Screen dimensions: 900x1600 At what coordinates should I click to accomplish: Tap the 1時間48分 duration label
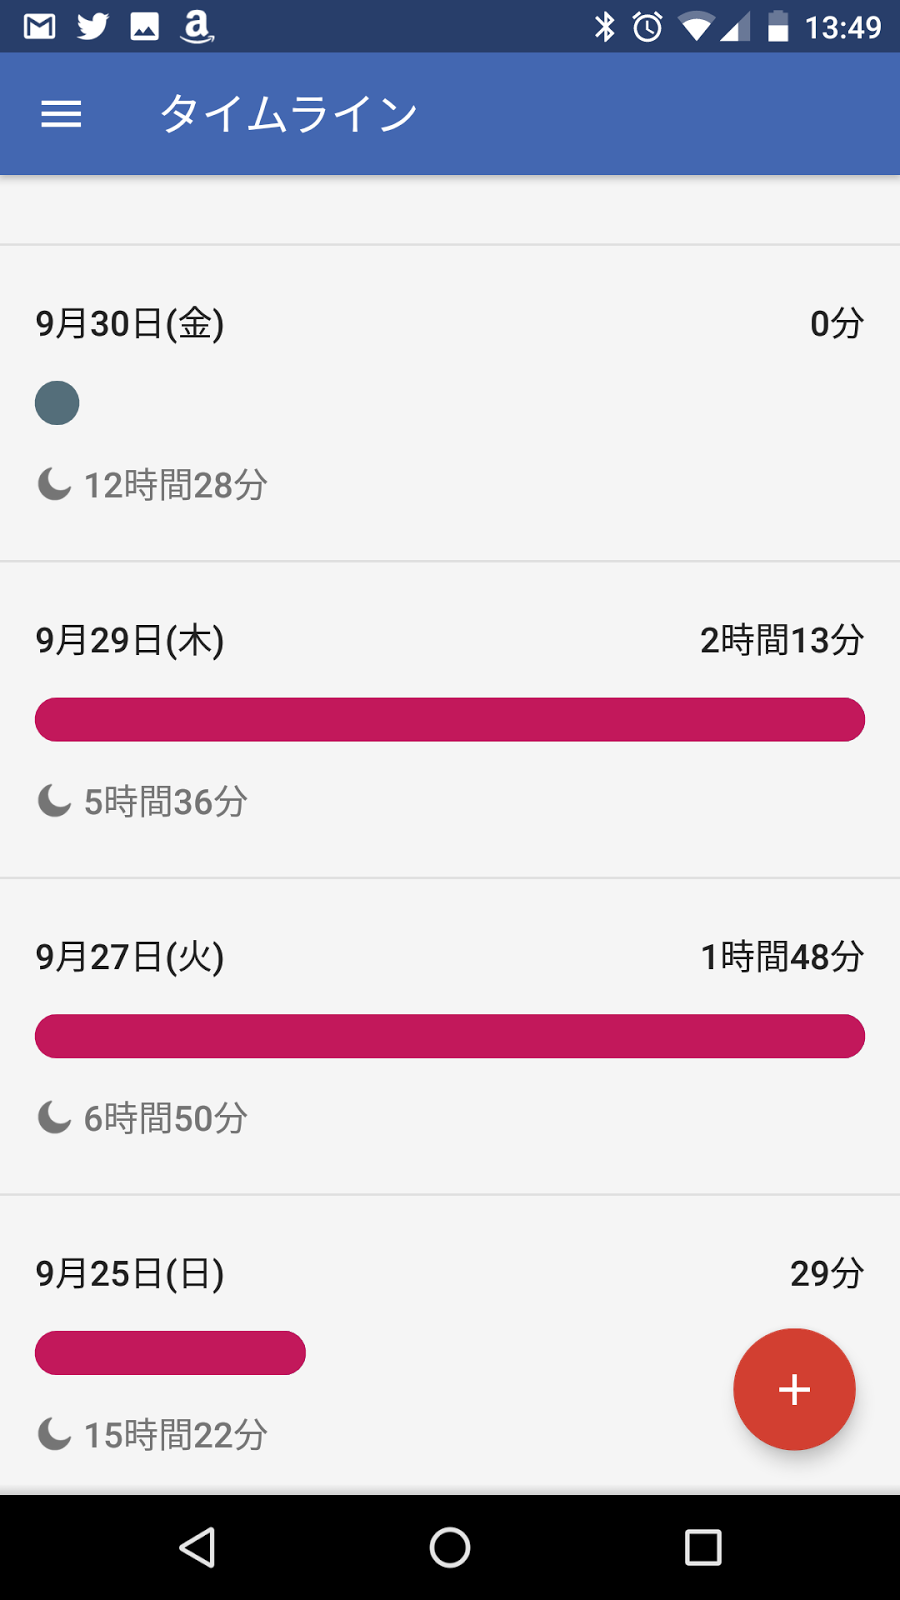[782, 957]
